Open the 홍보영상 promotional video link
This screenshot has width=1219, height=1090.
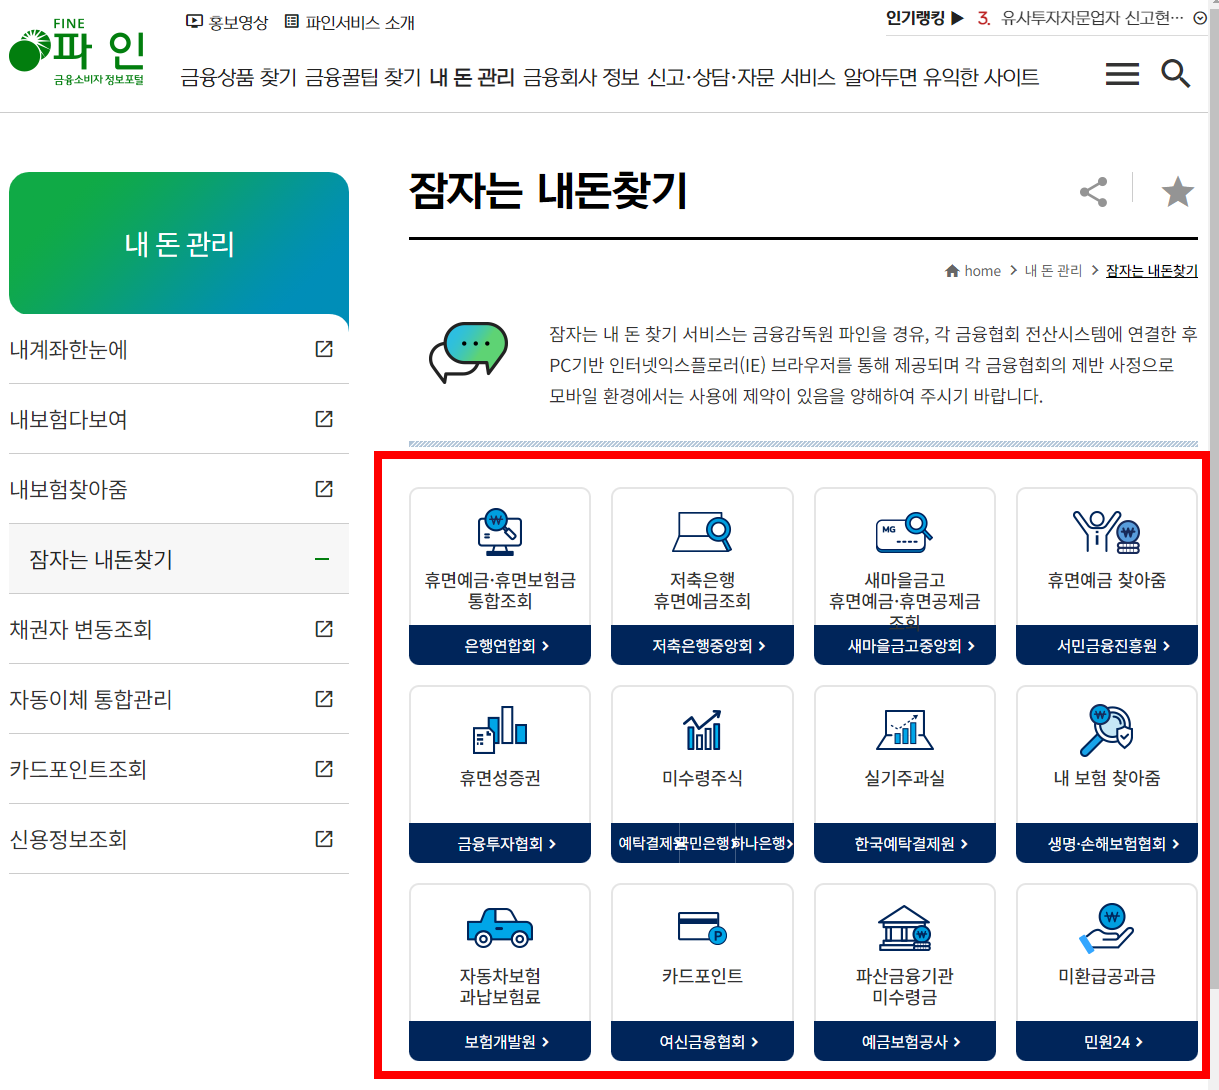coord(227,22)
